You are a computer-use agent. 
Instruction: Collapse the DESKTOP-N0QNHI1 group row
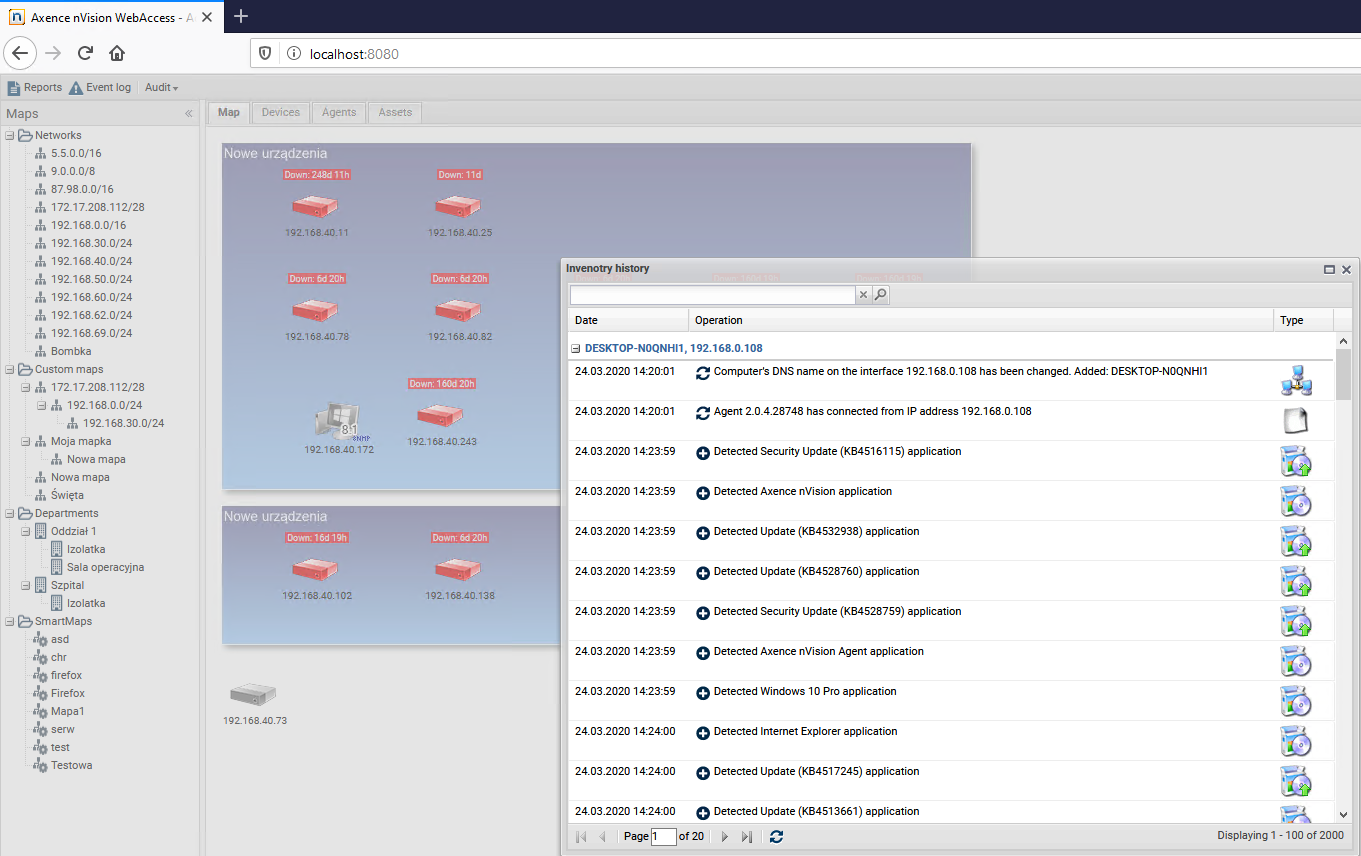point(576,349)
